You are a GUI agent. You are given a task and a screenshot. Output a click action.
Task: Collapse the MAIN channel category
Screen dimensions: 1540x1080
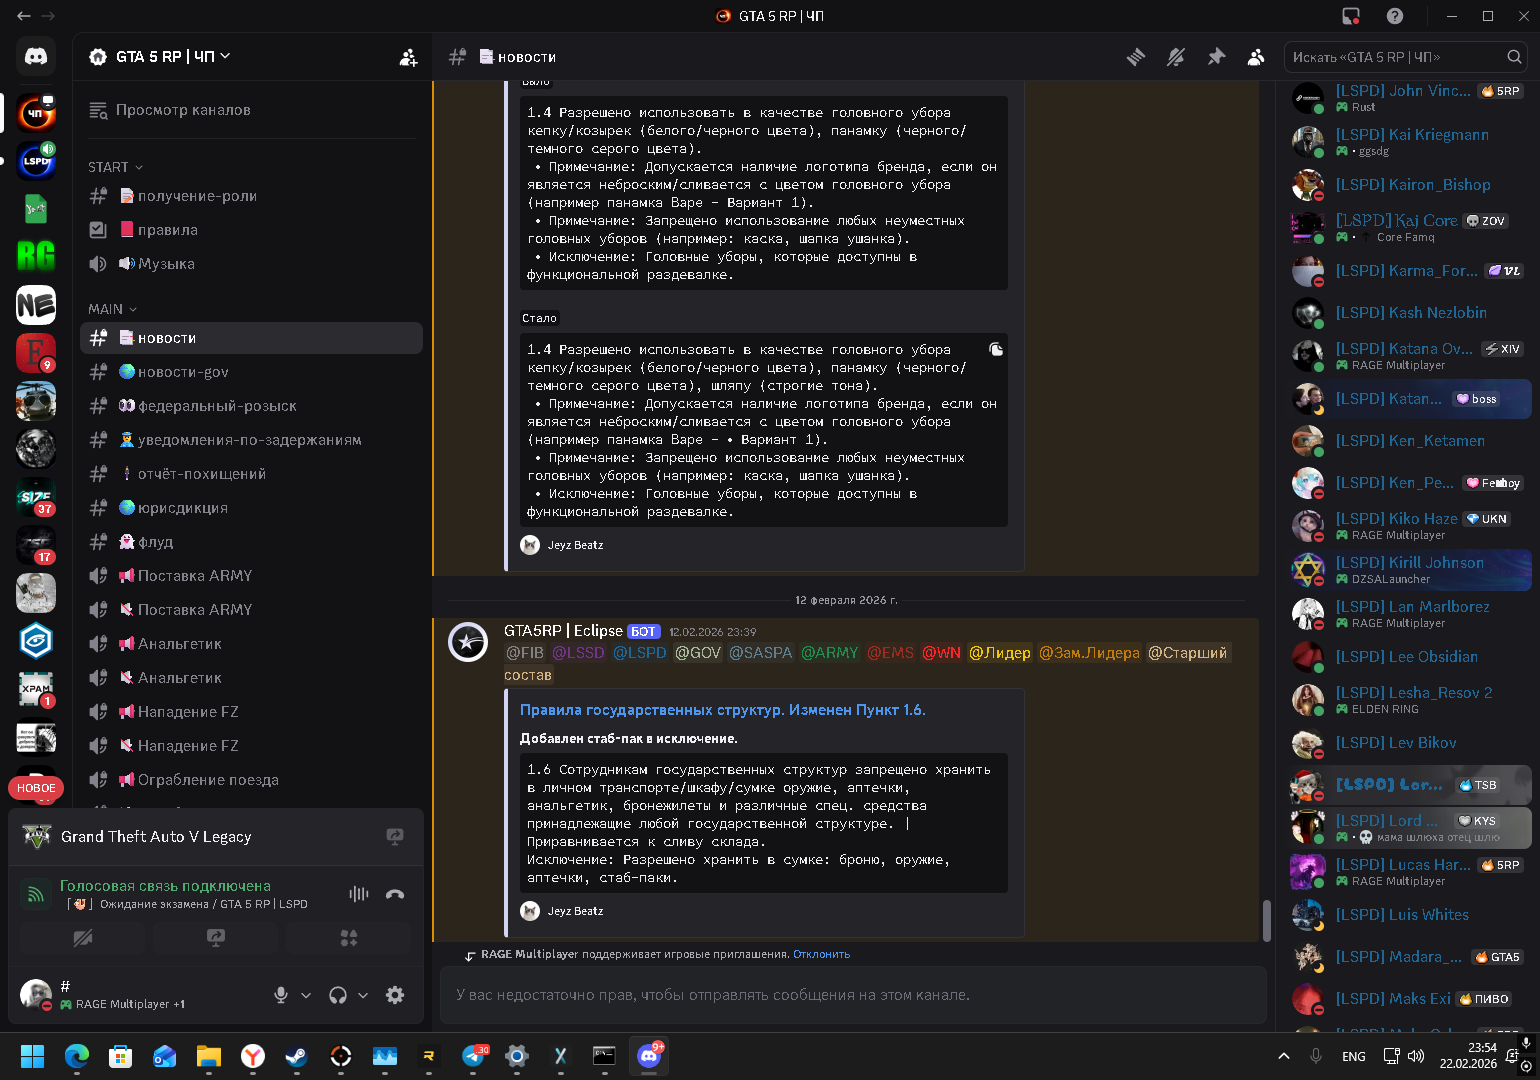point(112,309)
